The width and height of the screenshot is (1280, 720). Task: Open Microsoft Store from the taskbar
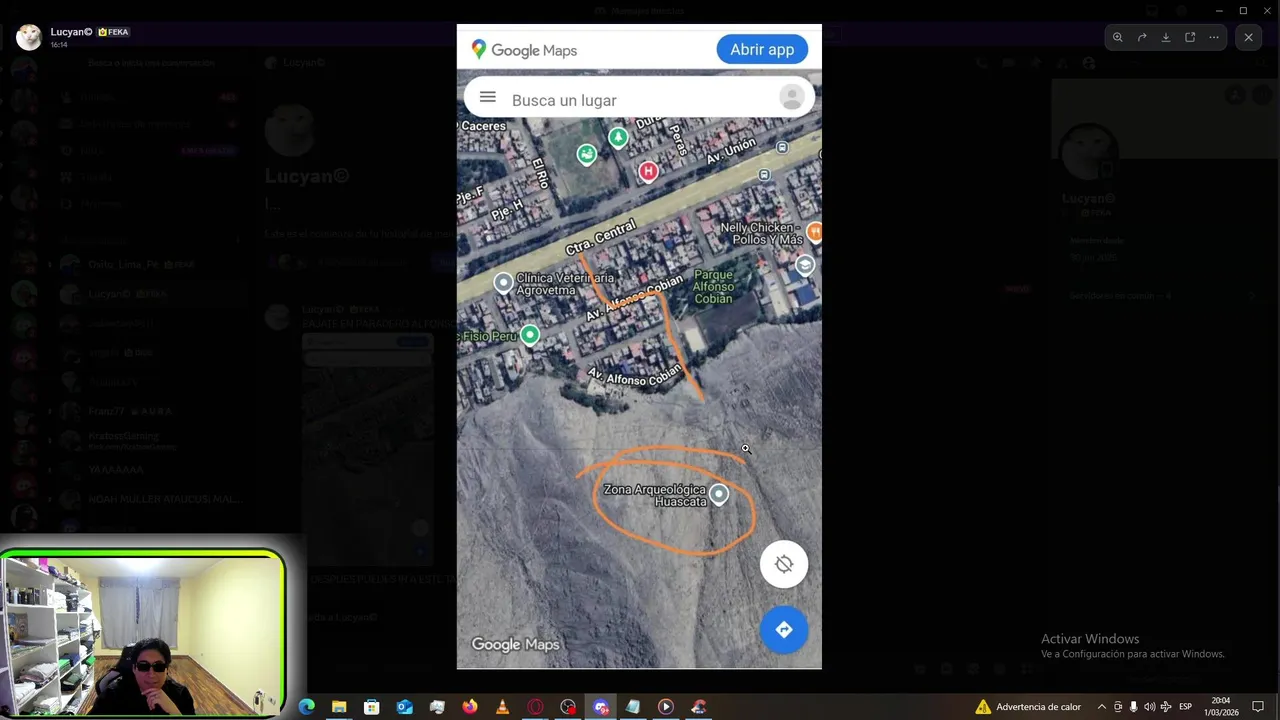click(x=372, y=707)
